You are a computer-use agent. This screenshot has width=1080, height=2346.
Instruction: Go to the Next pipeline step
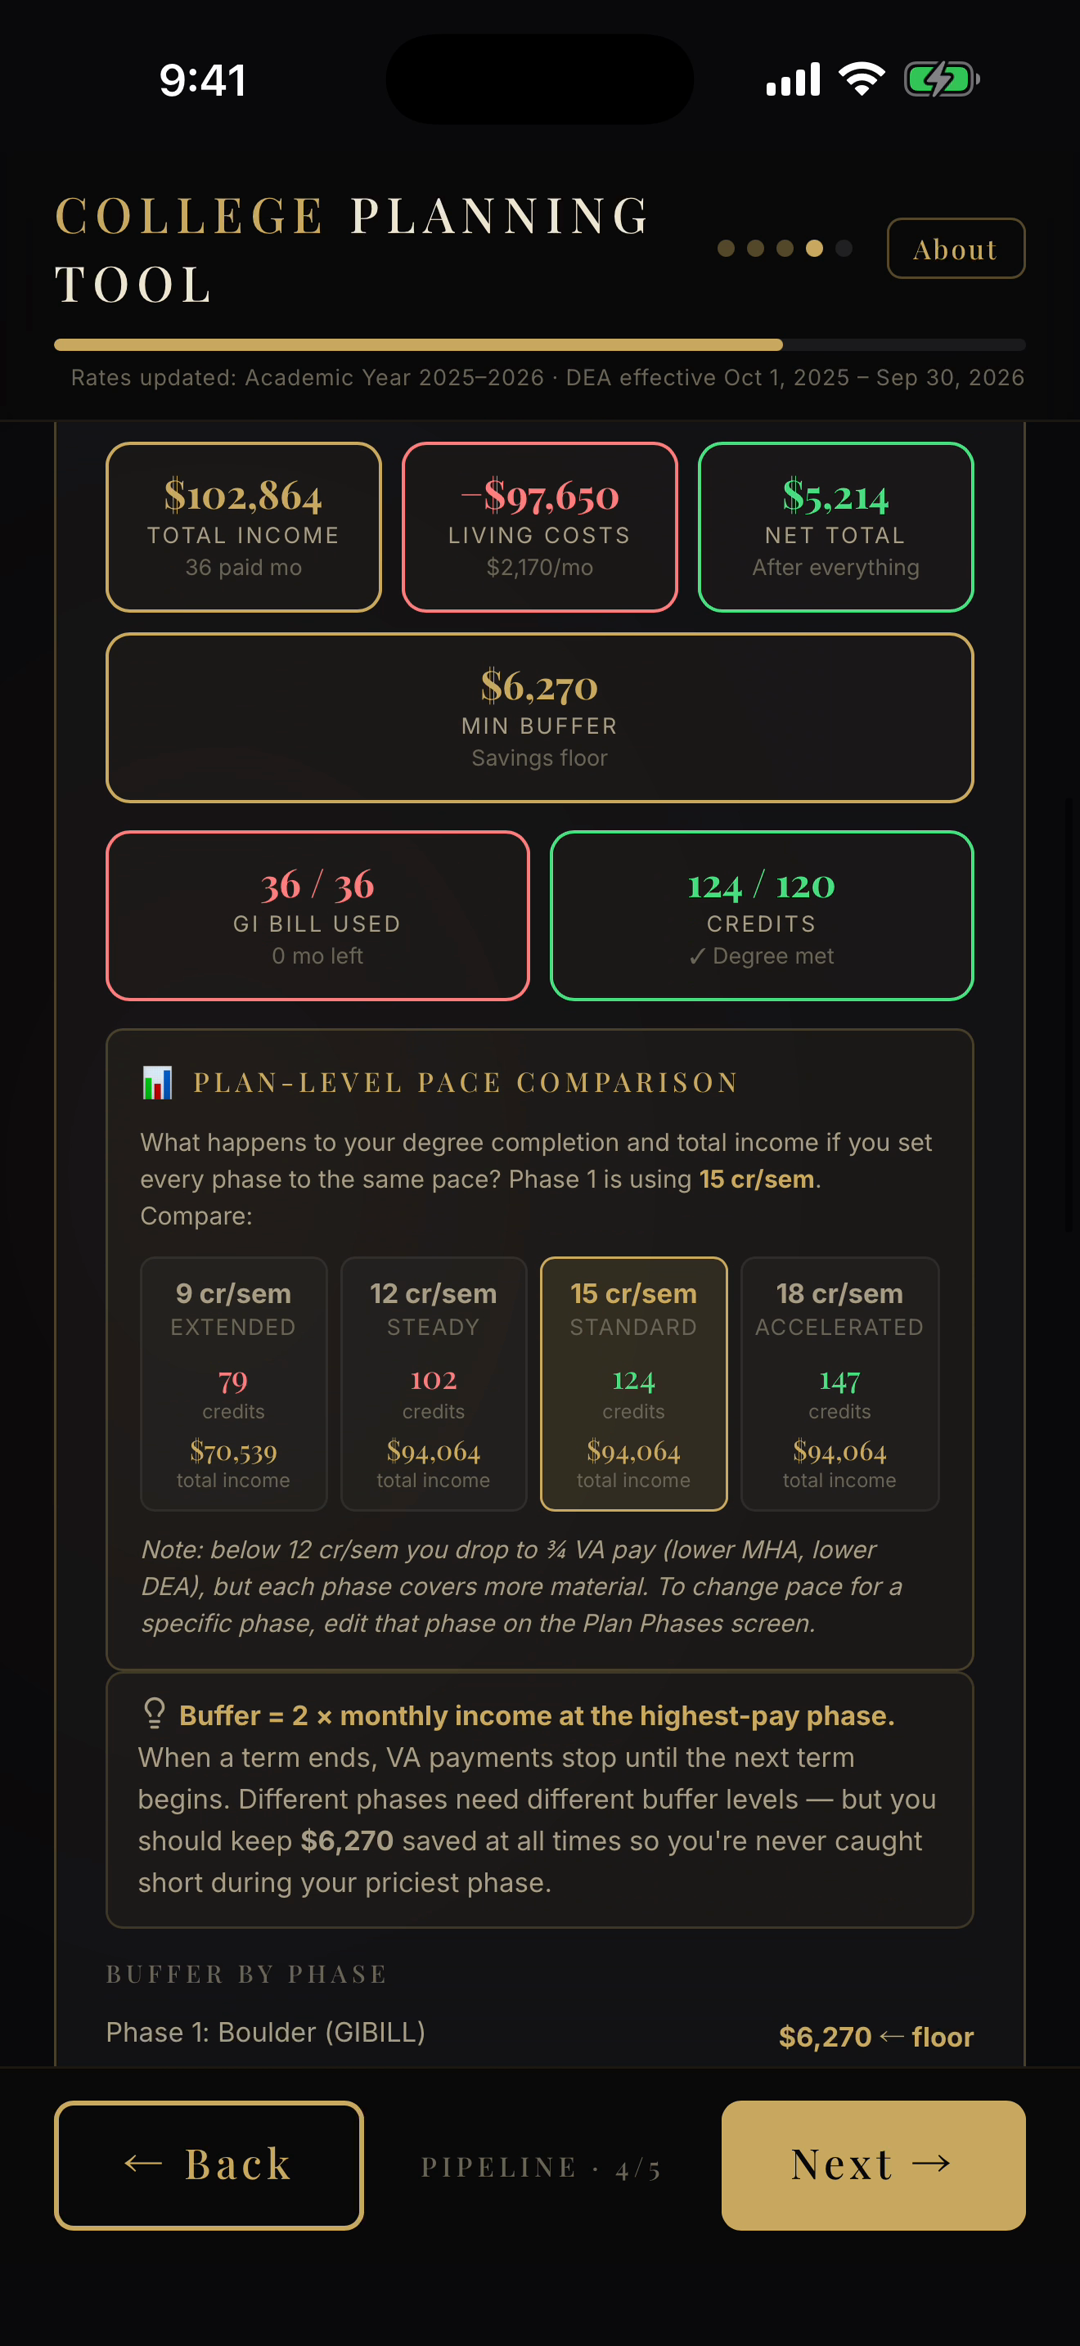(874, 2165)
